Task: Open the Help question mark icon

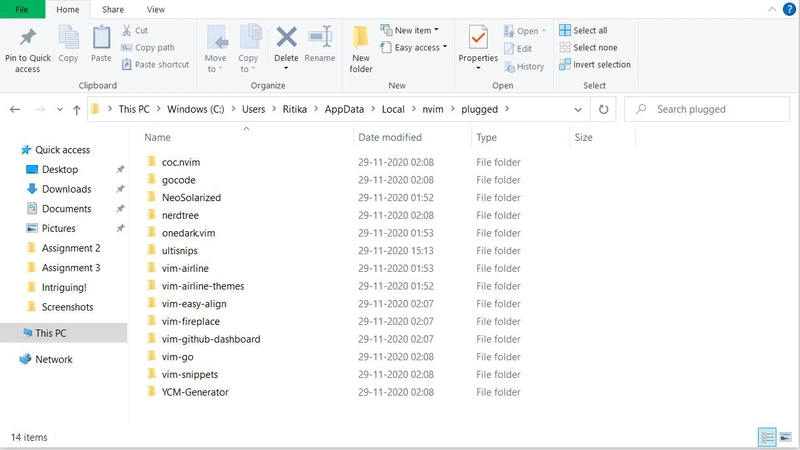Action: click(789, 9)
